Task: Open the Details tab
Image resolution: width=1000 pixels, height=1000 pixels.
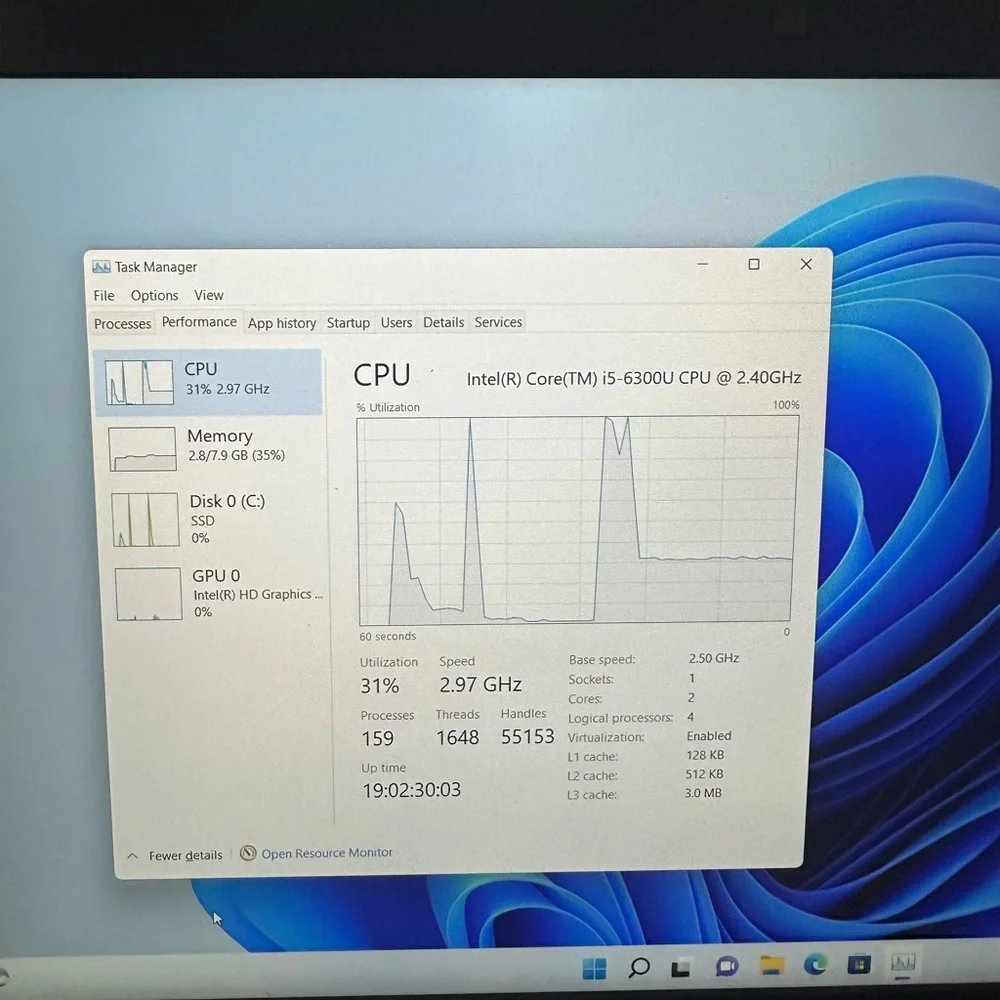Action: pyautogui.click(x=443, y=322)
